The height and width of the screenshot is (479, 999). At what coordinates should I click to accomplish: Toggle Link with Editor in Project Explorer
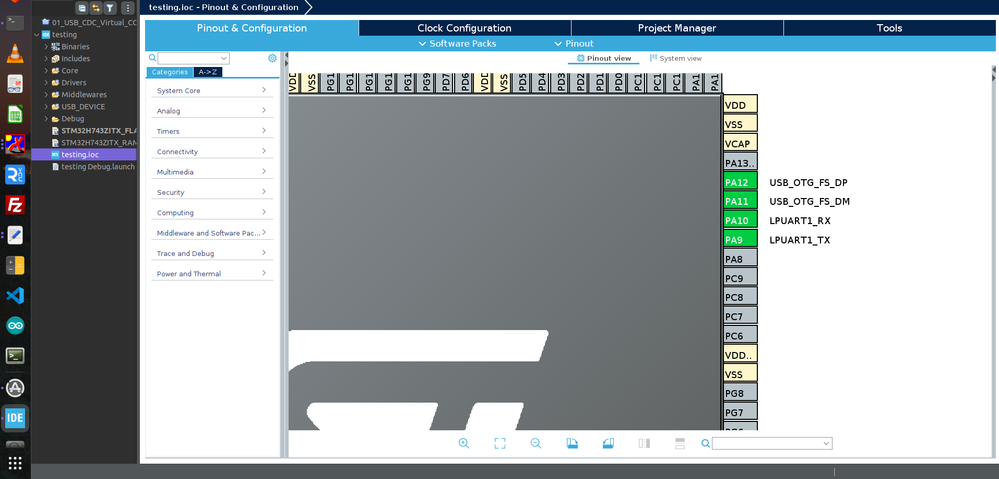(96, 8)
